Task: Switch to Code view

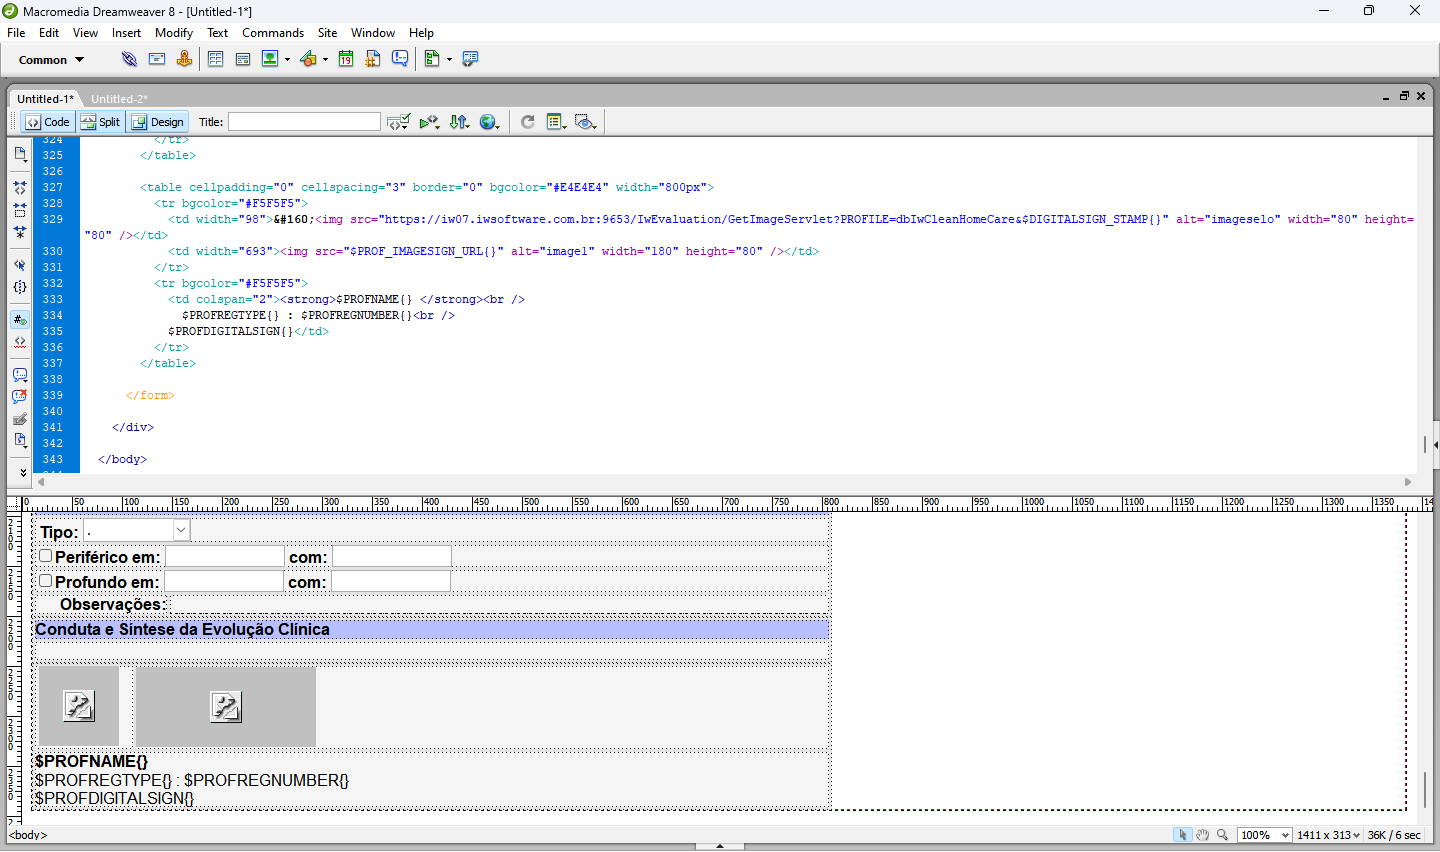Action: (x=48, y=122)
